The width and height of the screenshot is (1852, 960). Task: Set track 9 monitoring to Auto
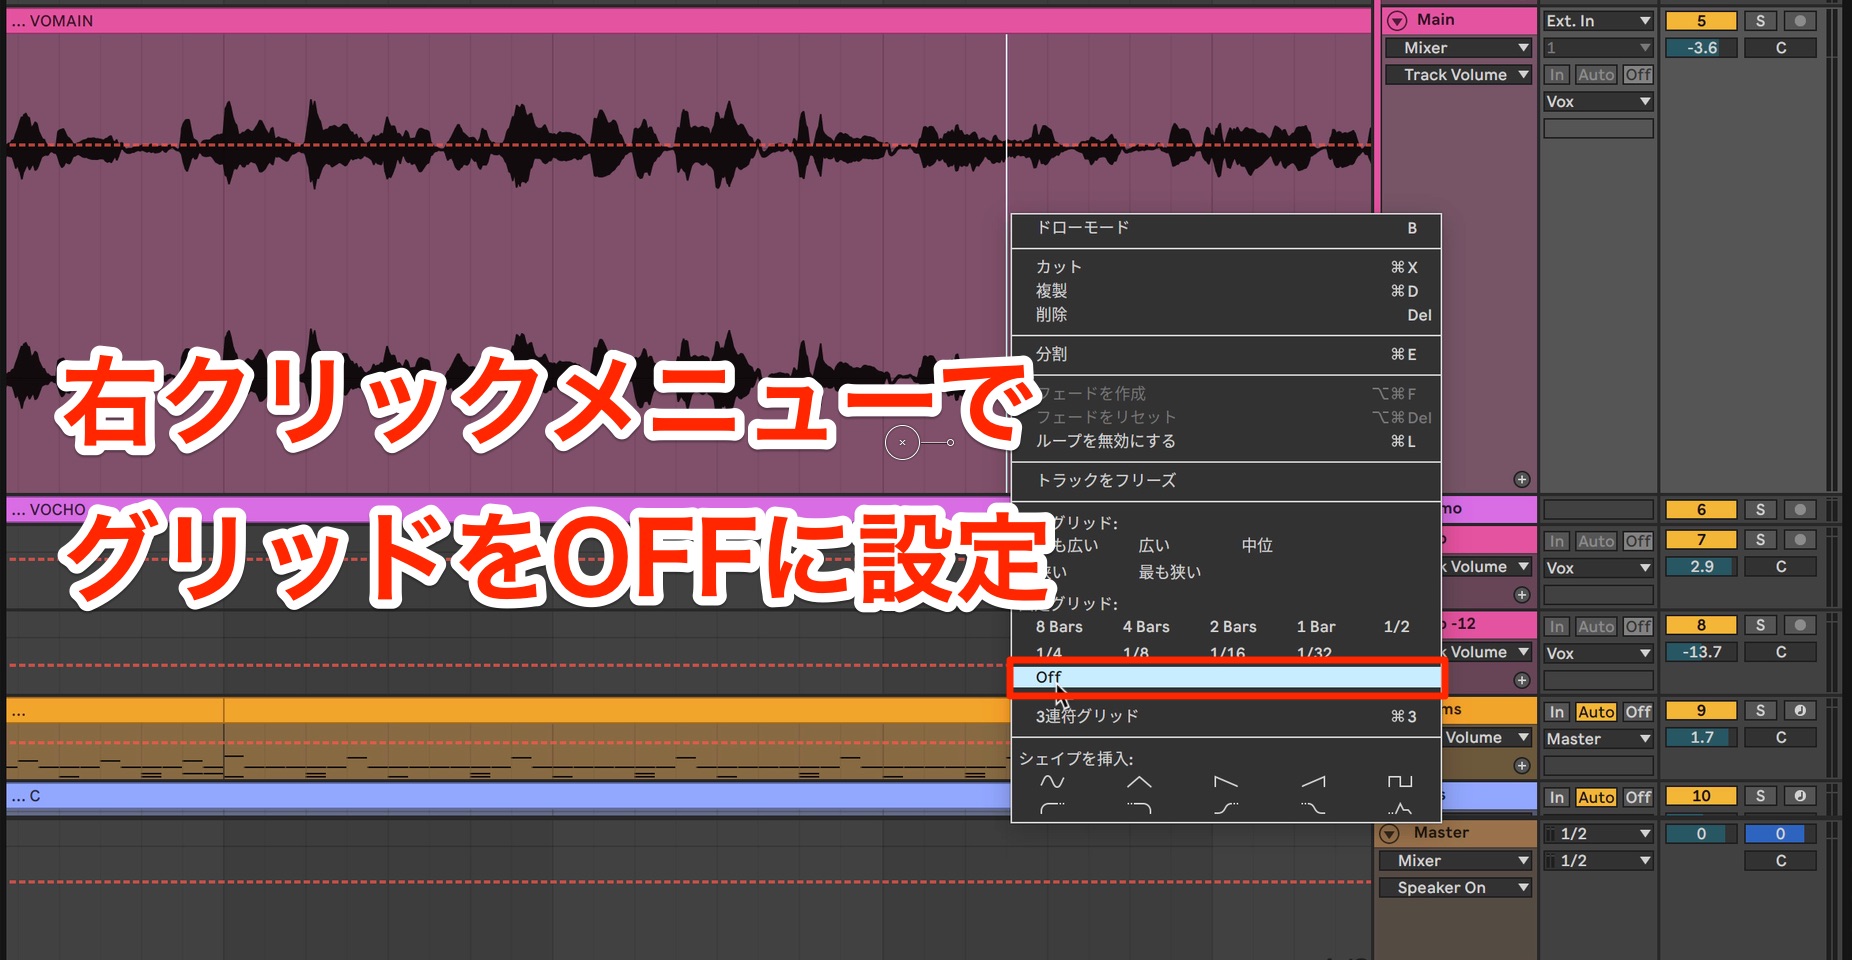tap(1596, 712)
